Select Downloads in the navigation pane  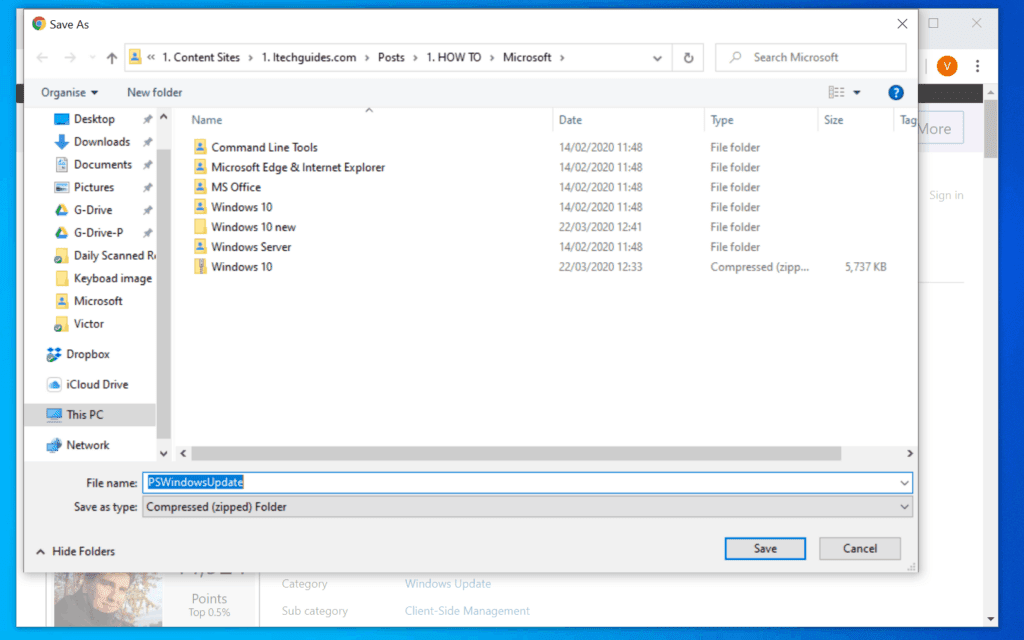tap(102, 142)
